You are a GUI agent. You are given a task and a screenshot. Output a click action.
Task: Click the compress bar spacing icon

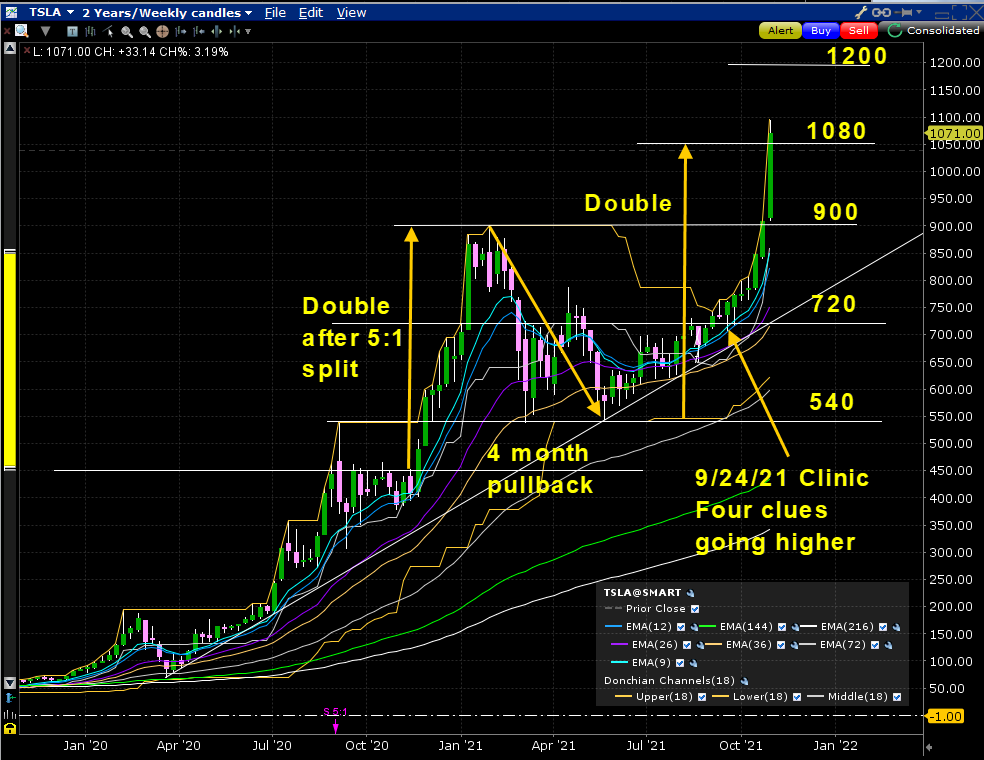pyautogui.click(x=235, y=31)
